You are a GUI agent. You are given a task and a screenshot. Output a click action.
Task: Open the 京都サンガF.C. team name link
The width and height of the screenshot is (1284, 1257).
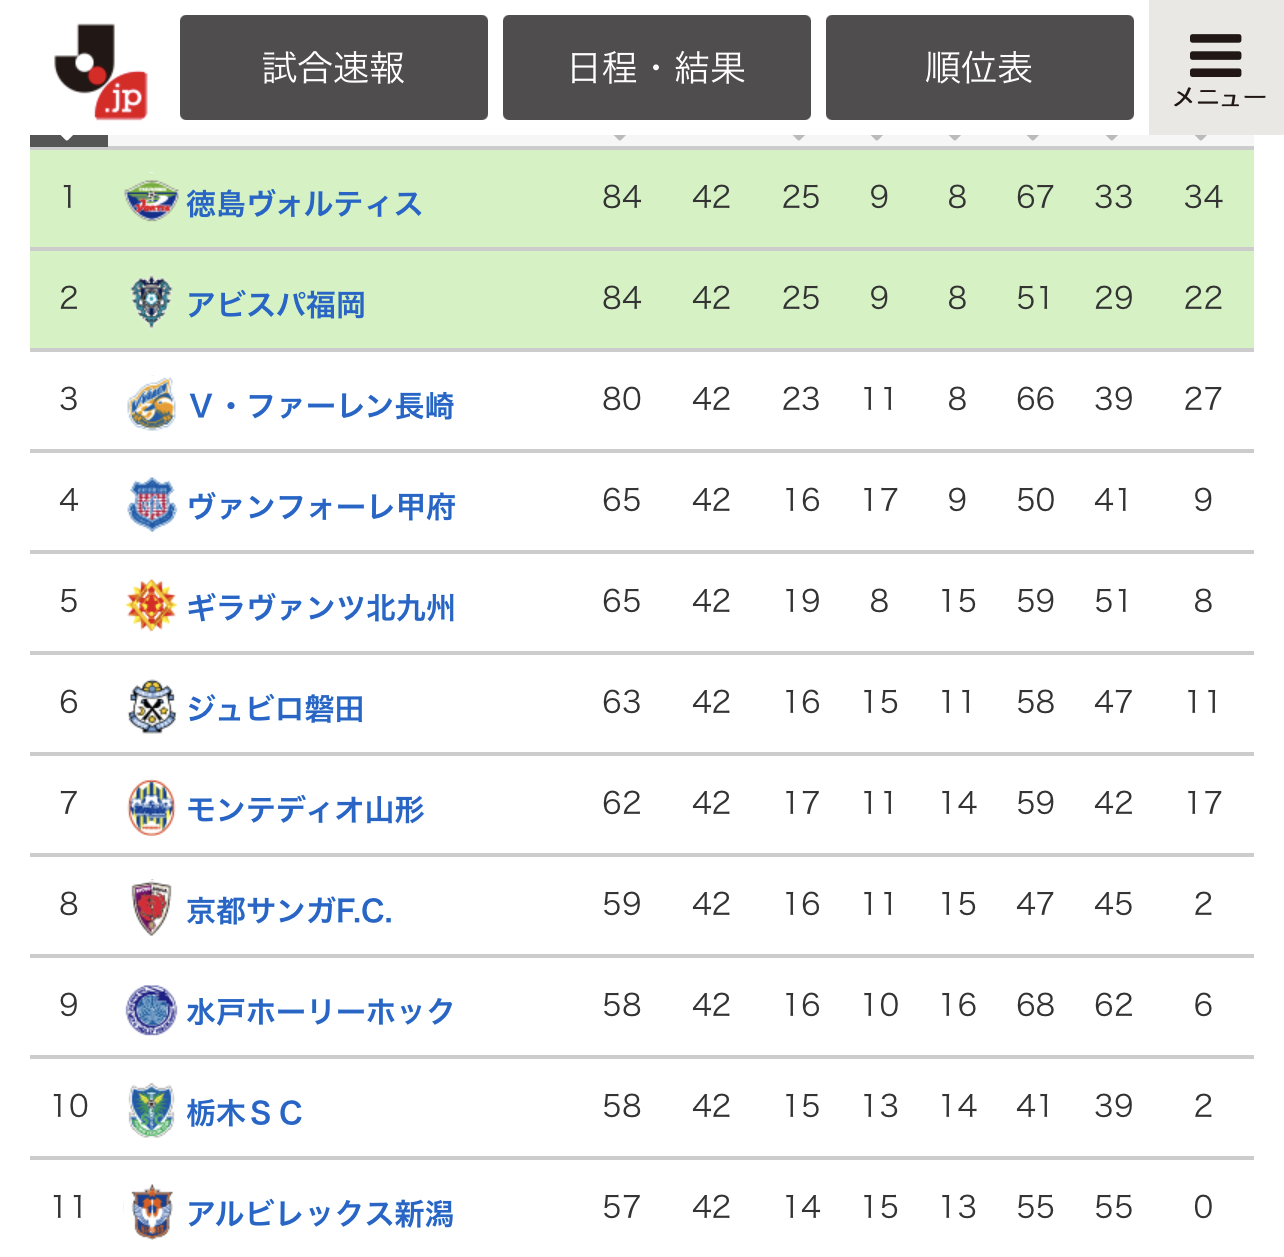[x=289, y=910]
